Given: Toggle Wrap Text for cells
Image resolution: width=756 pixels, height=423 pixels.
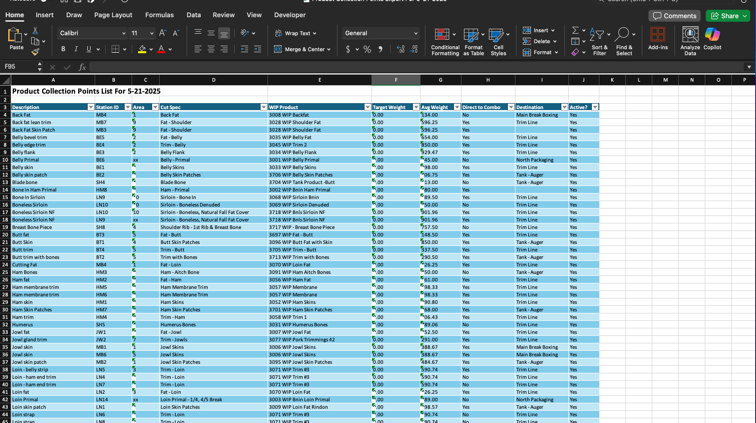Looking at the screenshot, I should tap(296, 33).
